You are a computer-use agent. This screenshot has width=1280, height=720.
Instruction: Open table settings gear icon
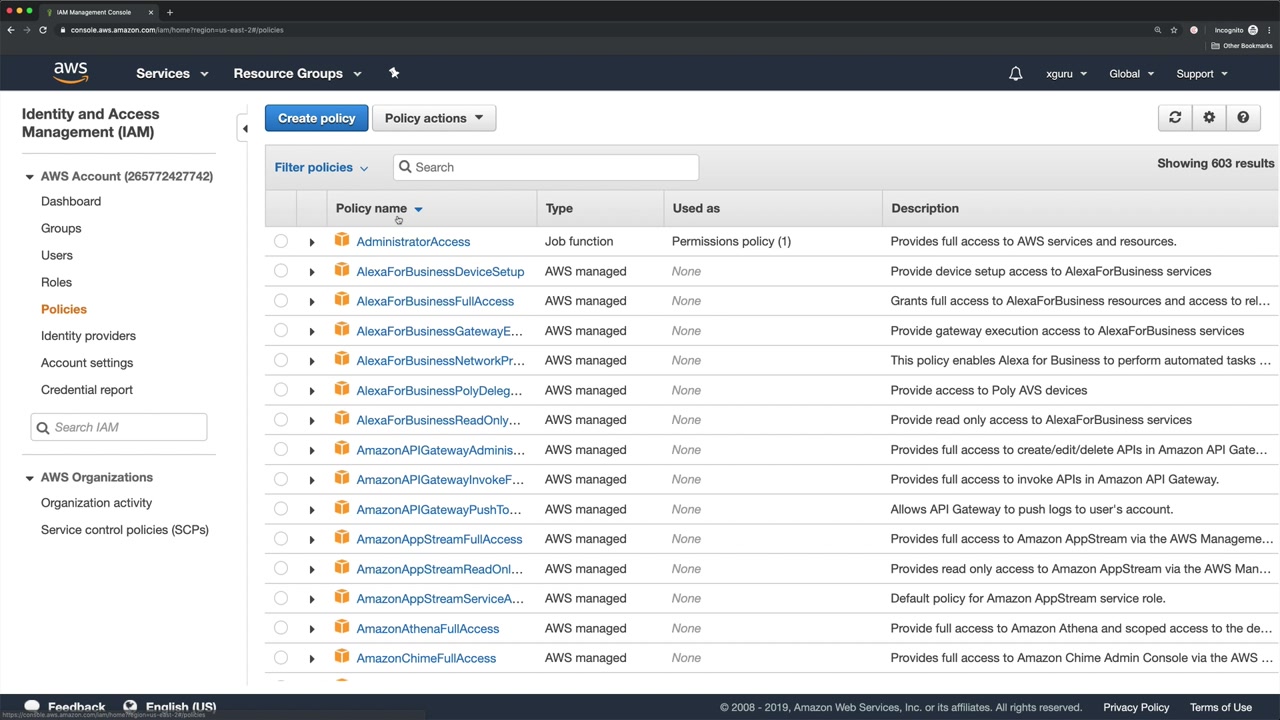1209,118
